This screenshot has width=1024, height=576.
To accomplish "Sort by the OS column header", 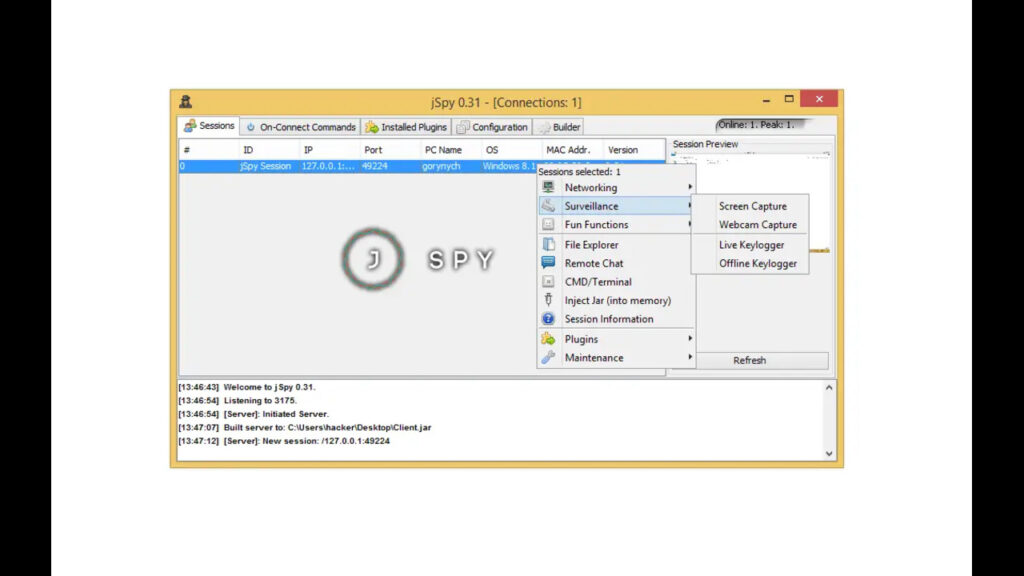I will (511, 150).
